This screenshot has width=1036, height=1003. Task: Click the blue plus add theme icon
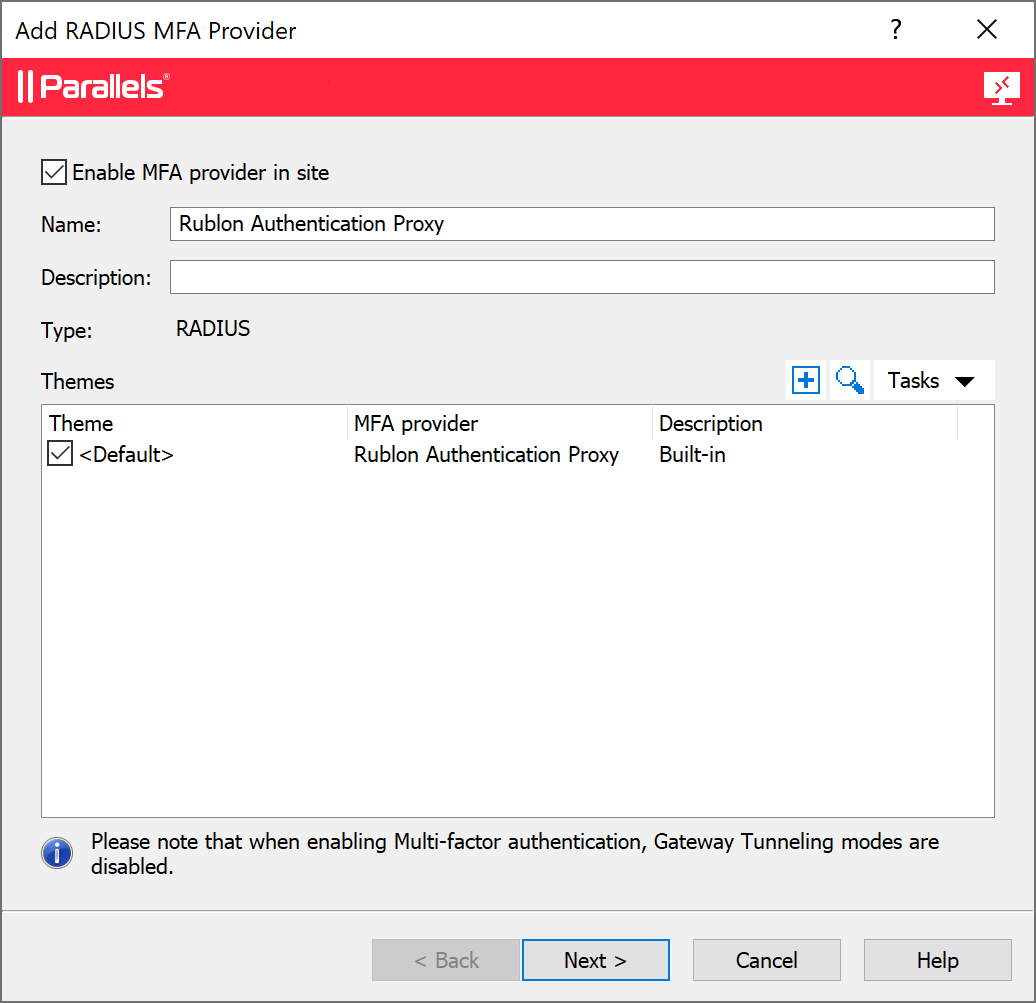(x=805, y=381)
